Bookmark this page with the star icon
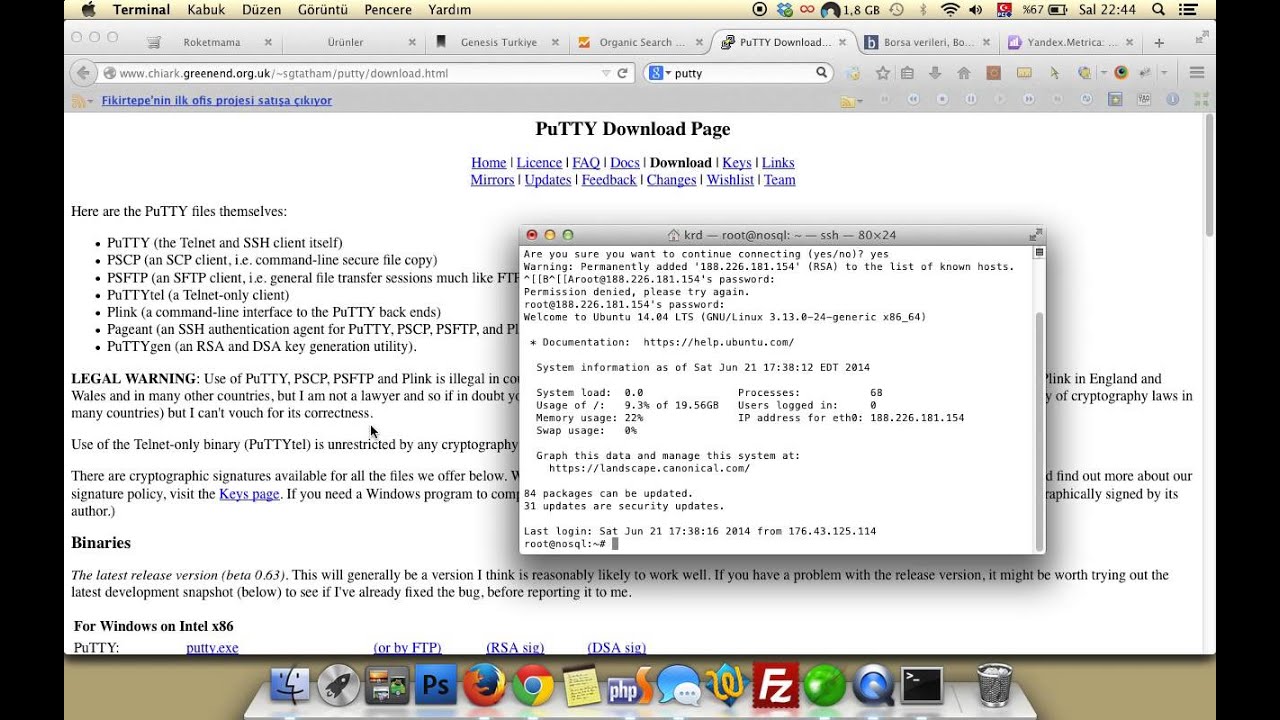1280x720 pixels. [882, 73]
